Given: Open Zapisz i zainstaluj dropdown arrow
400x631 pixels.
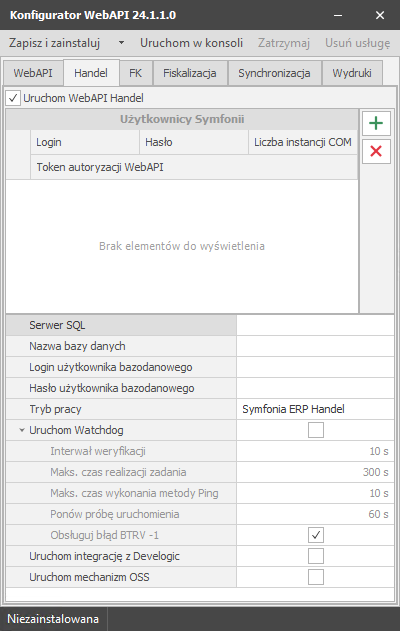Looking at the screenshot, I should [x=121, y=43].
